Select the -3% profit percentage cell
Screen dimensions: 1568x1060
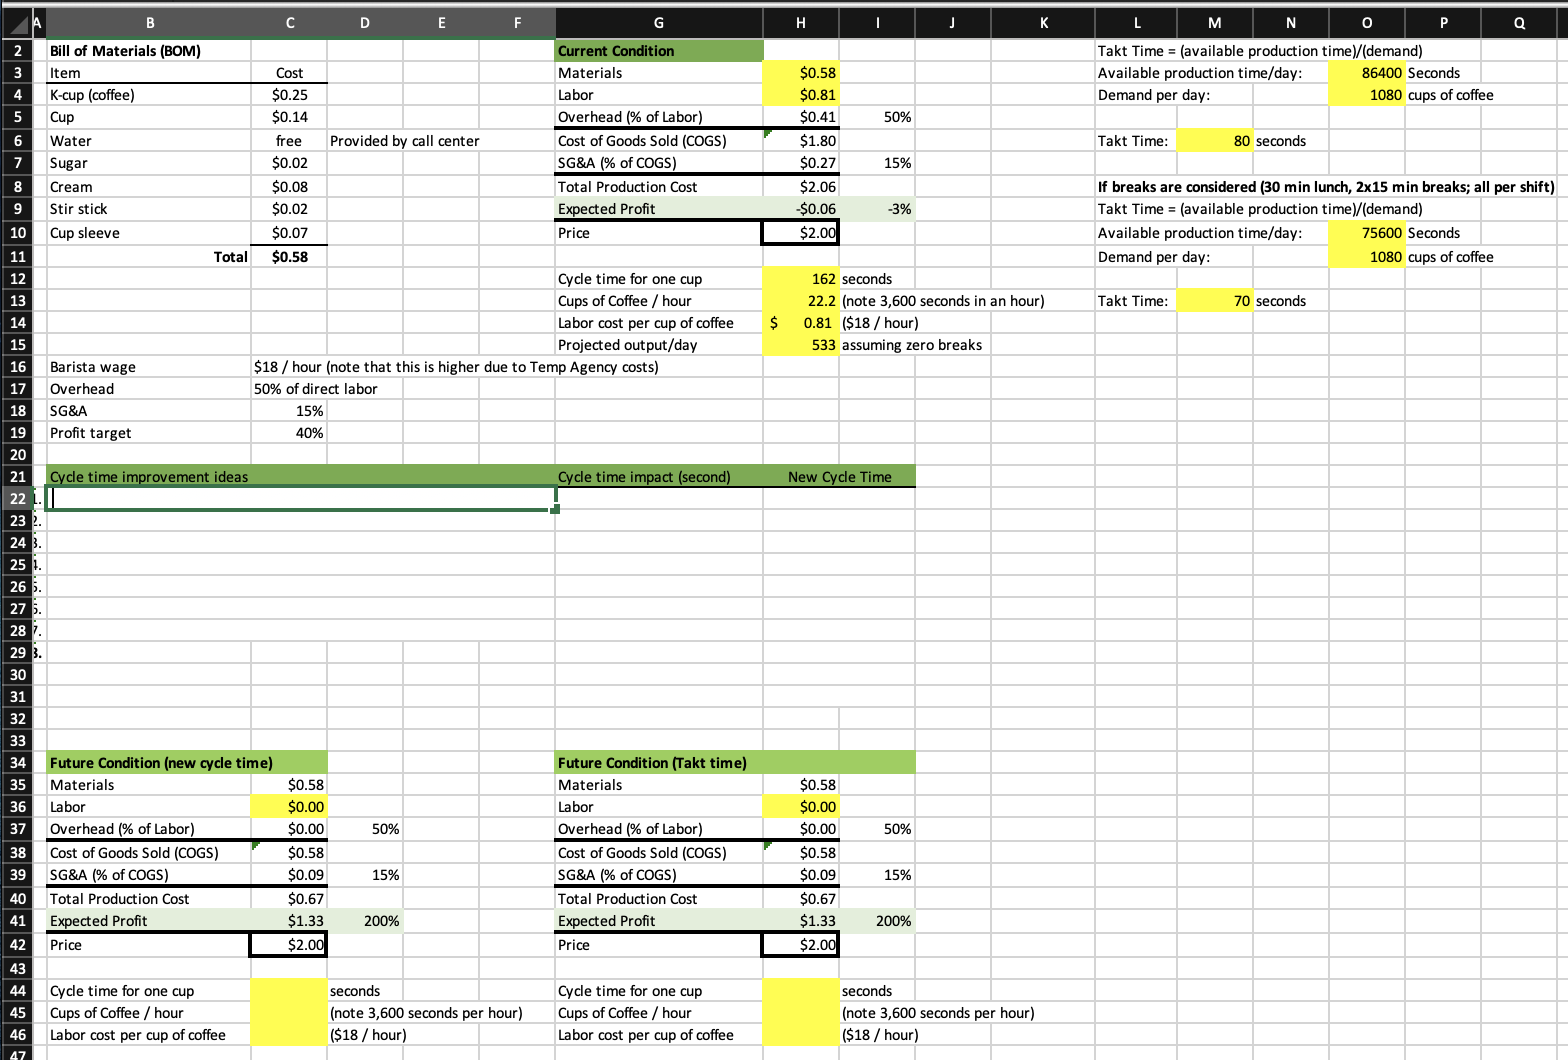point(877,209)
